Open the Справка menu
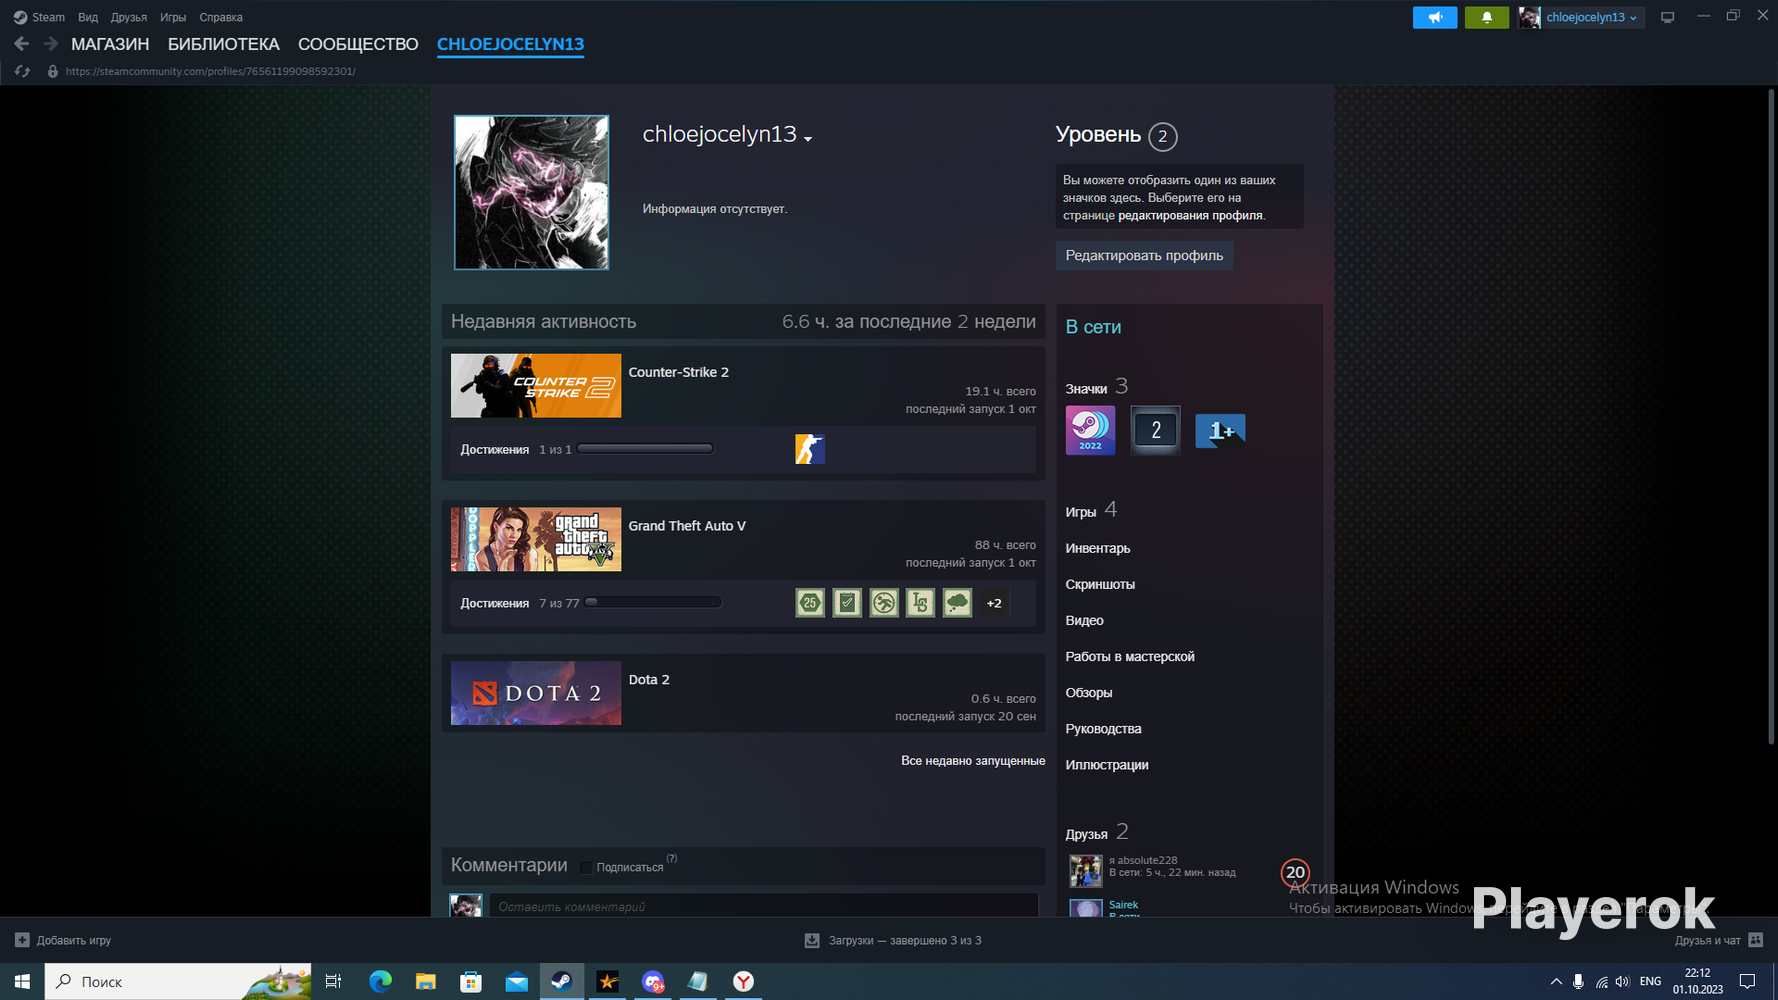Image resolution: width=1778 pixels, height=1000 pixels. [221, 17]
